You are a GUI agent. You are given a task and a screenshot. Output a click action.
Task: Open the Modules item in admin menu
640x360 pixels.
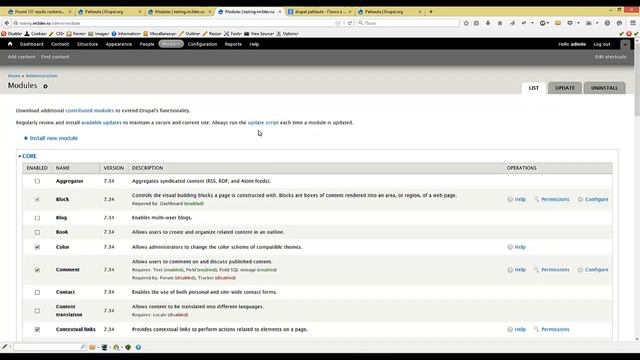click(x=171, y=44)
